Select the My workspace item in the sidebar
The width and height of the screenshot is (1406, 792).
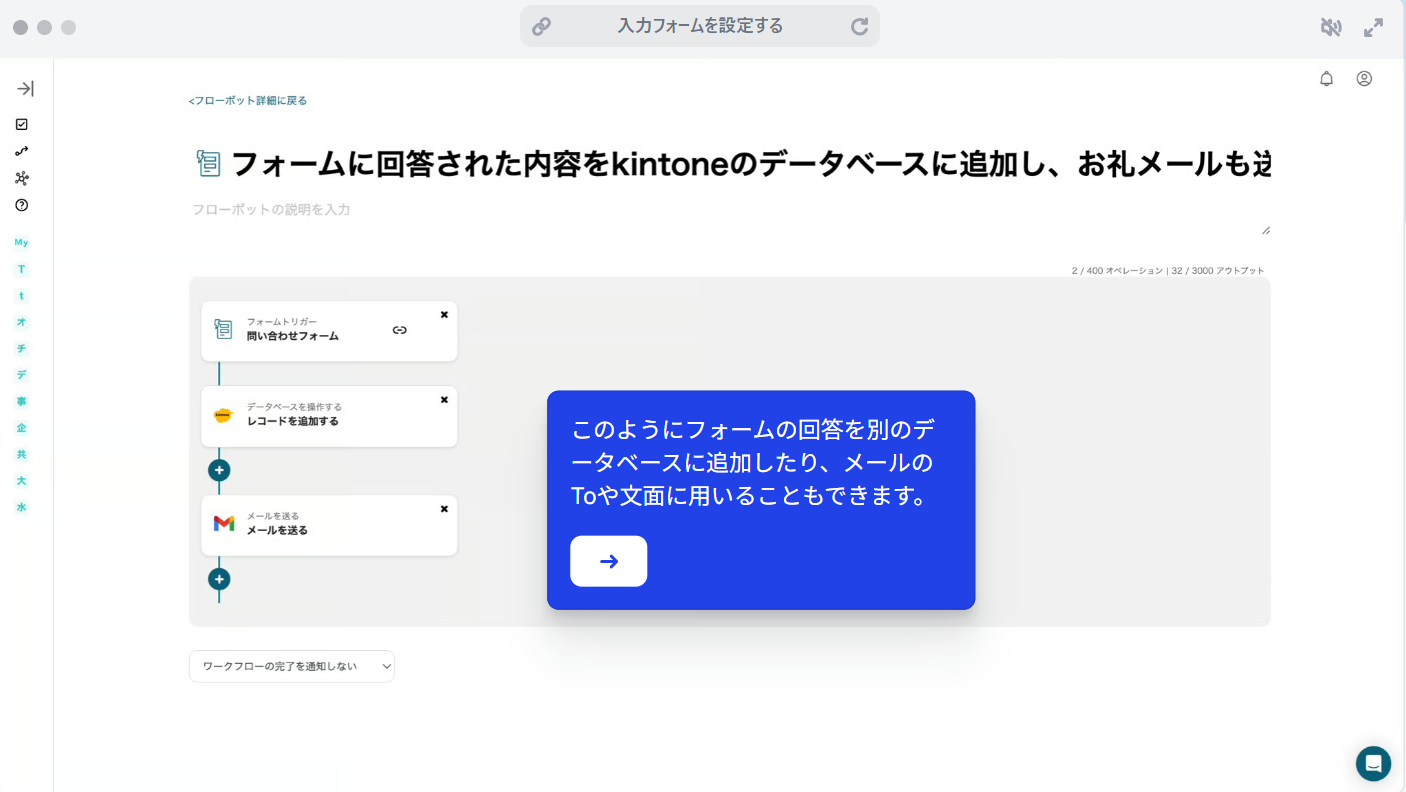point(19,242)
